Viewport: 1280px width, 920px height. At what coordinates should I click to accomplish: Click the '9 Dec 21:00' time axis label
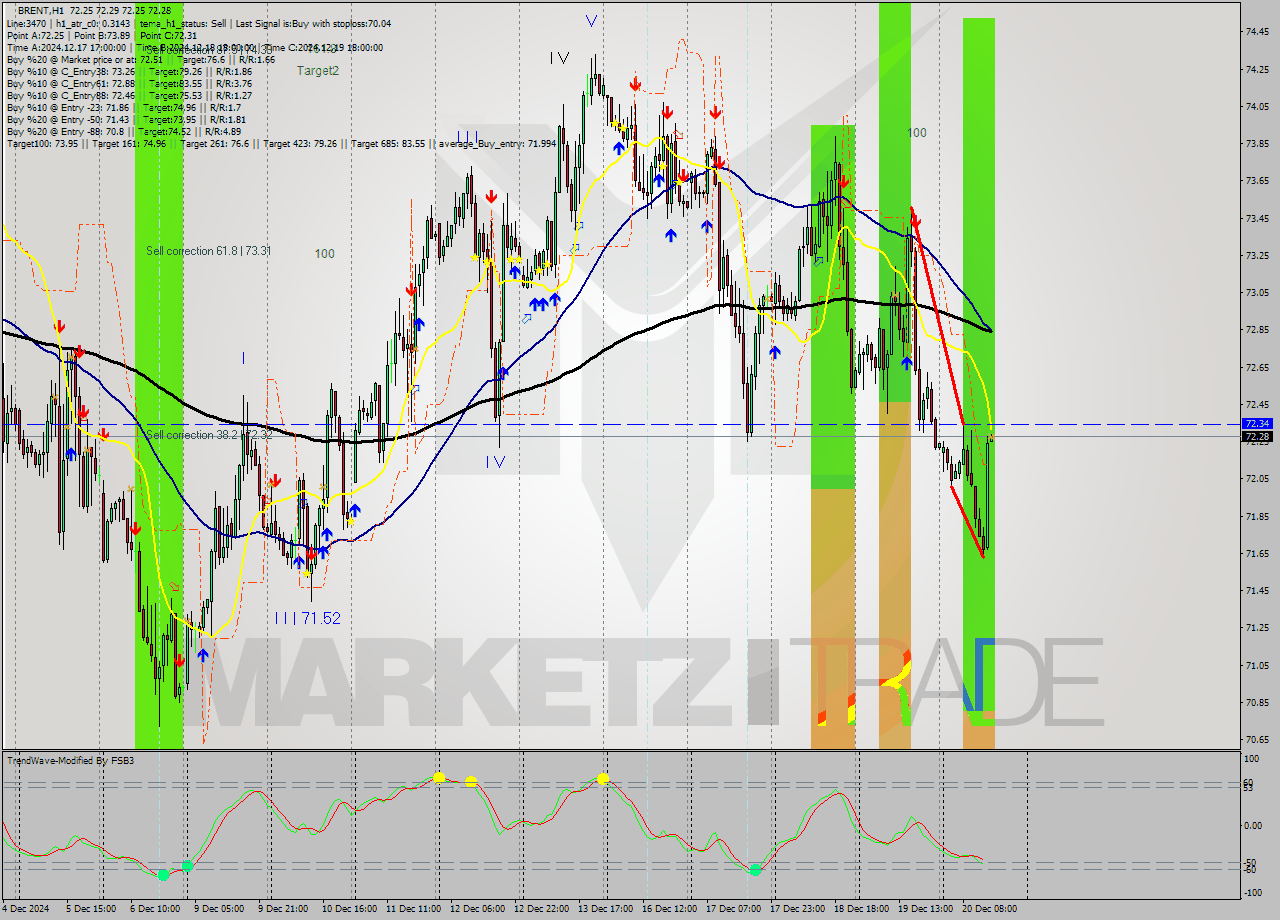pos(283,909)
